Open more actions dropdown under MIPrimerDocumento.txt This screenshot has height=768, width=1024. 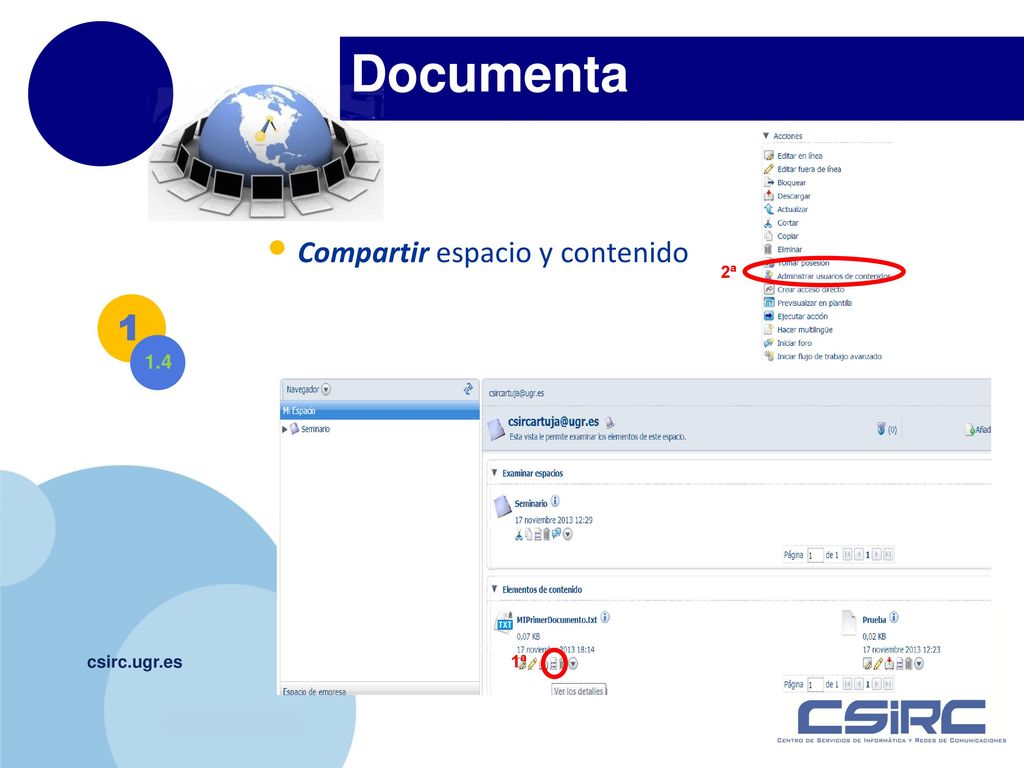573,664
